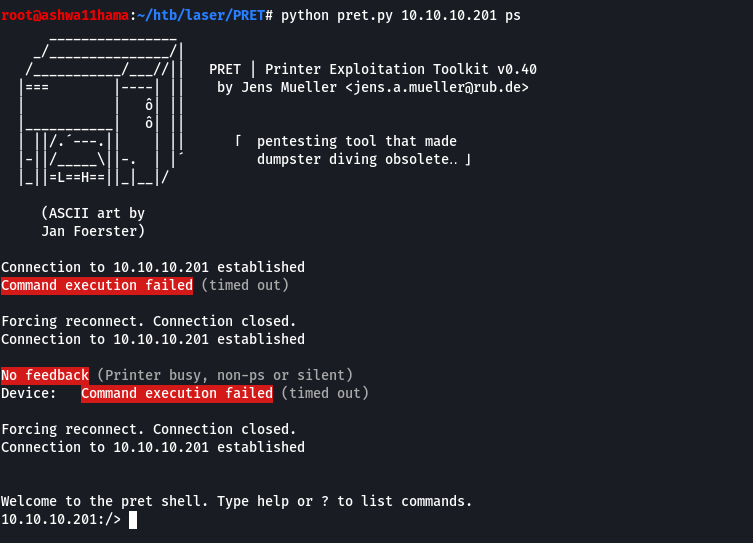Click the 'Device:' label

pos(29,393)
